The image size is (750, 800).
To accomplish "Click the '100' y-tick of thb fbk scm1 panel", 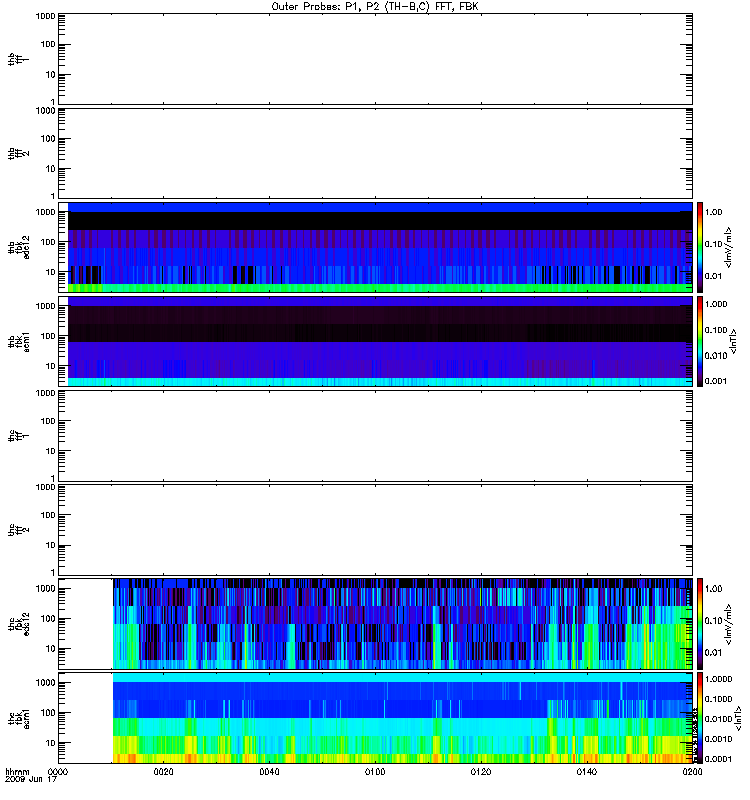I will pos(48,336).
